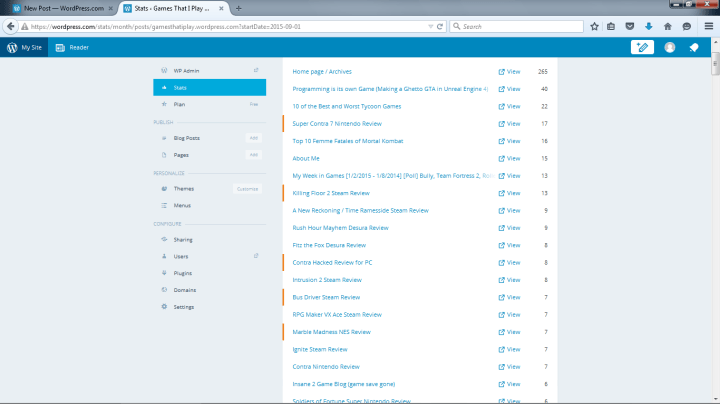Open the Themes sidebar item
The width and height of the screenshot is (720, 404).
tap(184, 189)
